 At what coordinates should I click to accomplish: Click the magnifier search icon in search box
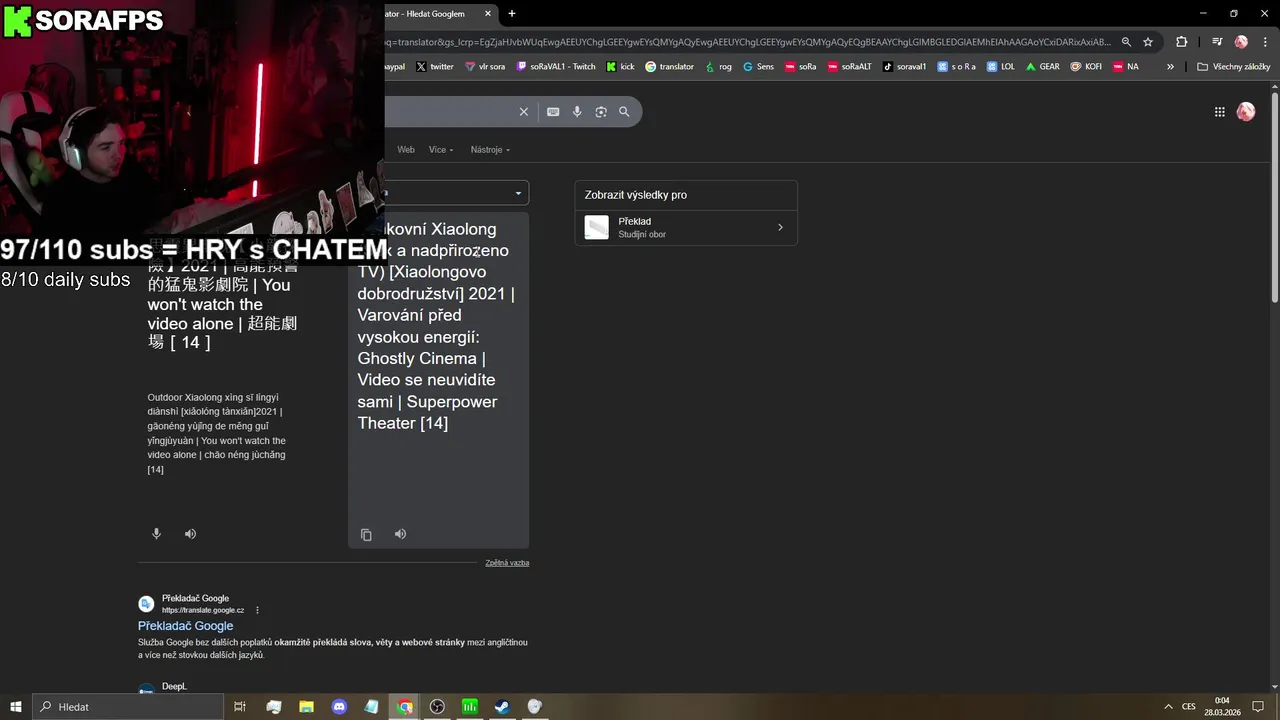(x=624, y=112)
